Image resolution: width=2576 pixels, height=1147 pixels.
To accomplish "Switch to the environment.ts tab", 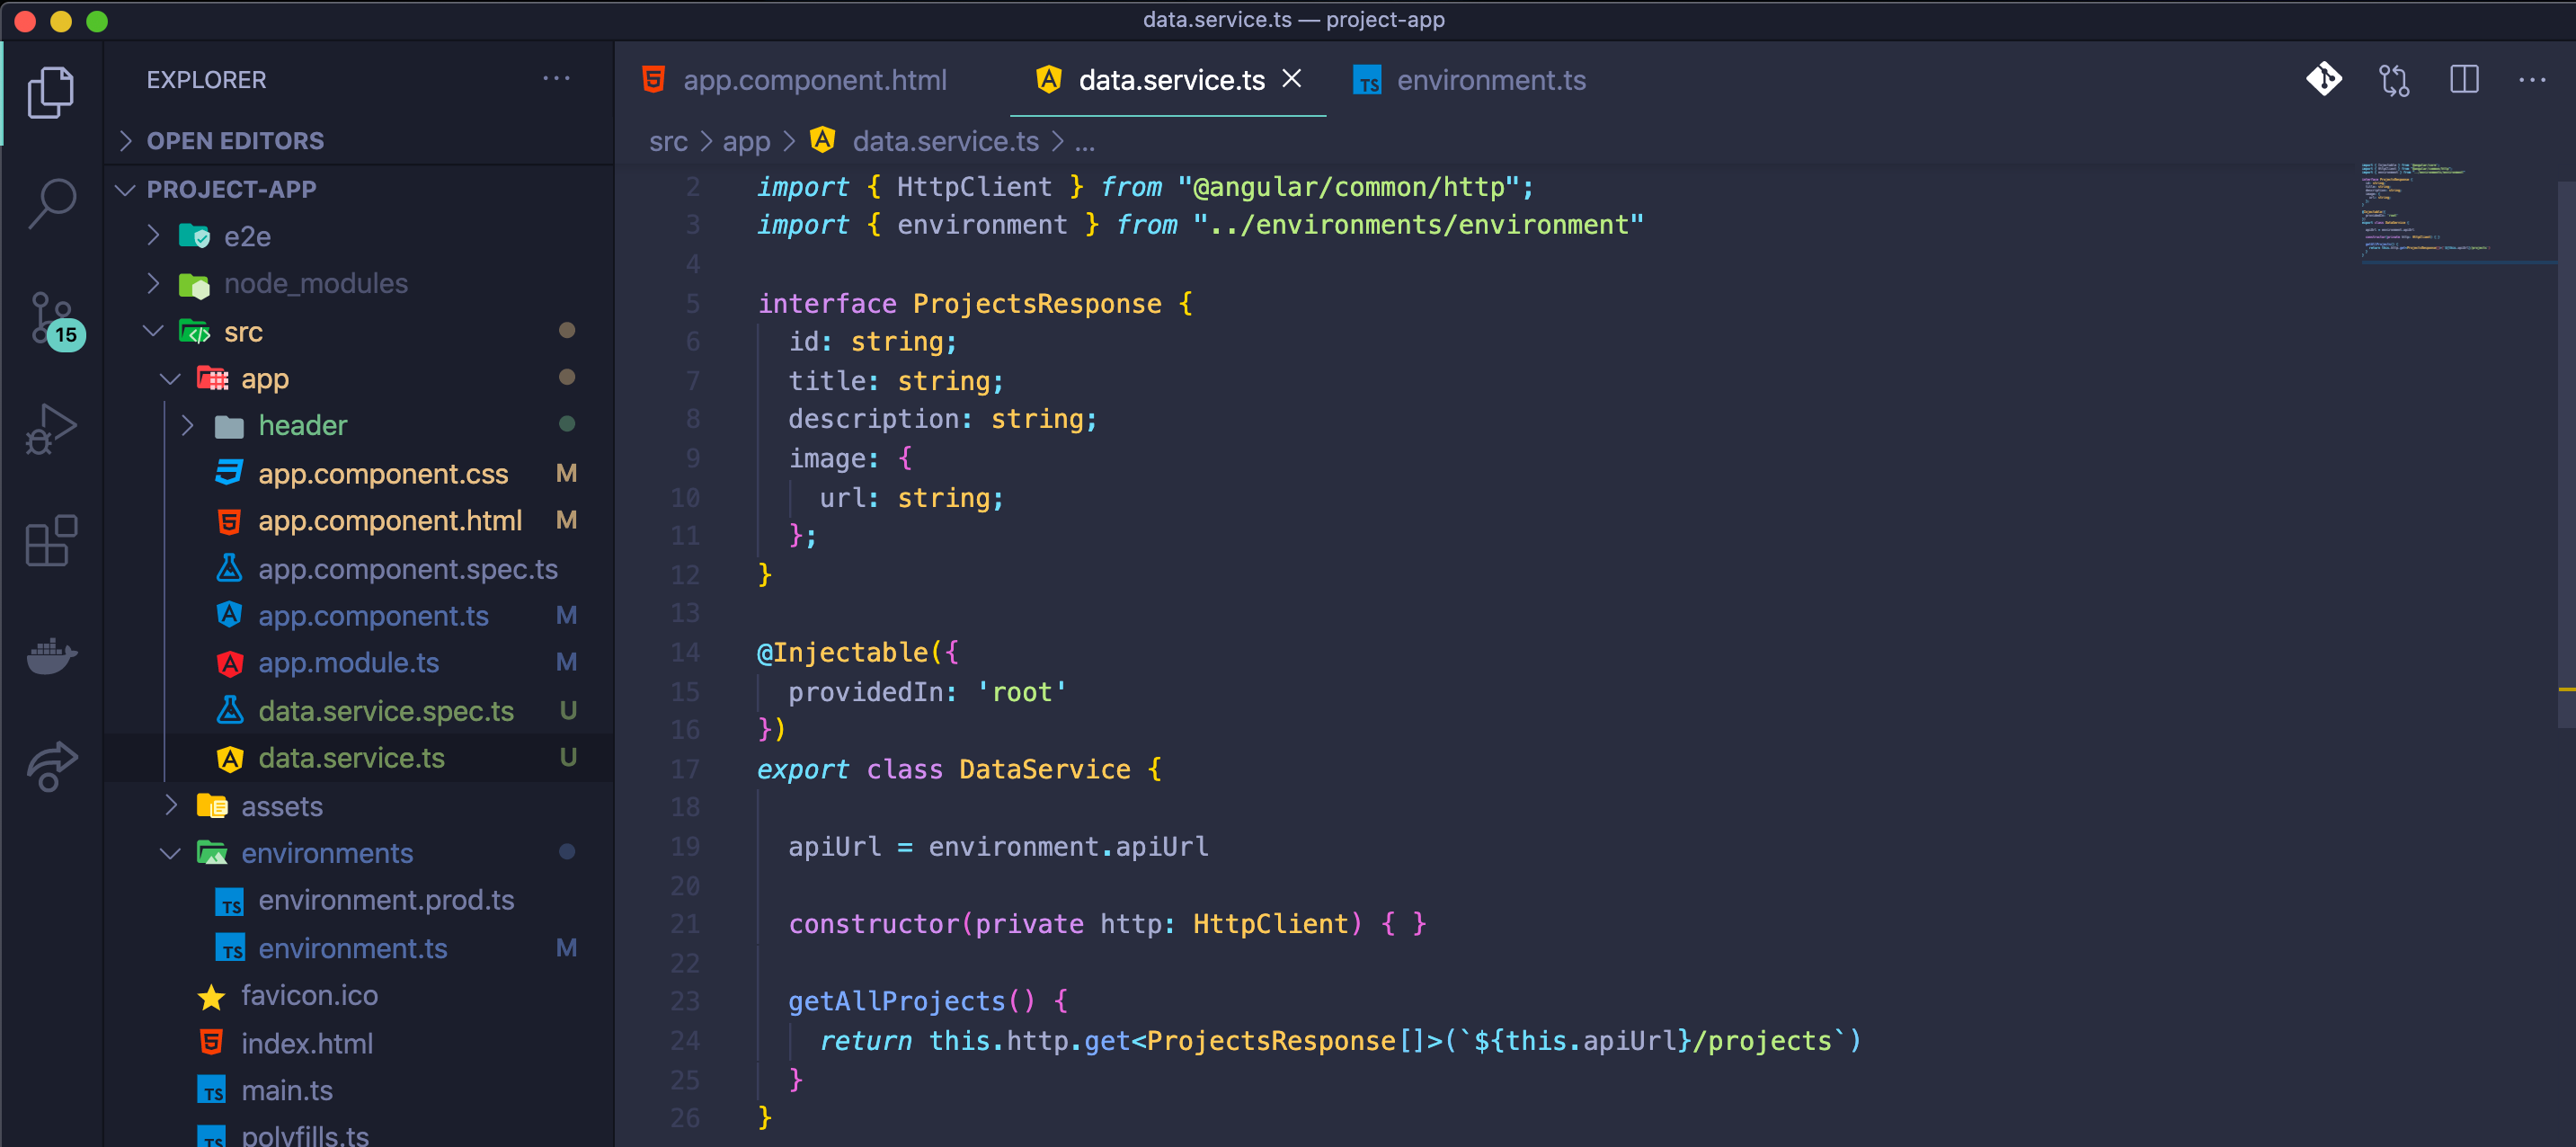I will click(1490, 80).
